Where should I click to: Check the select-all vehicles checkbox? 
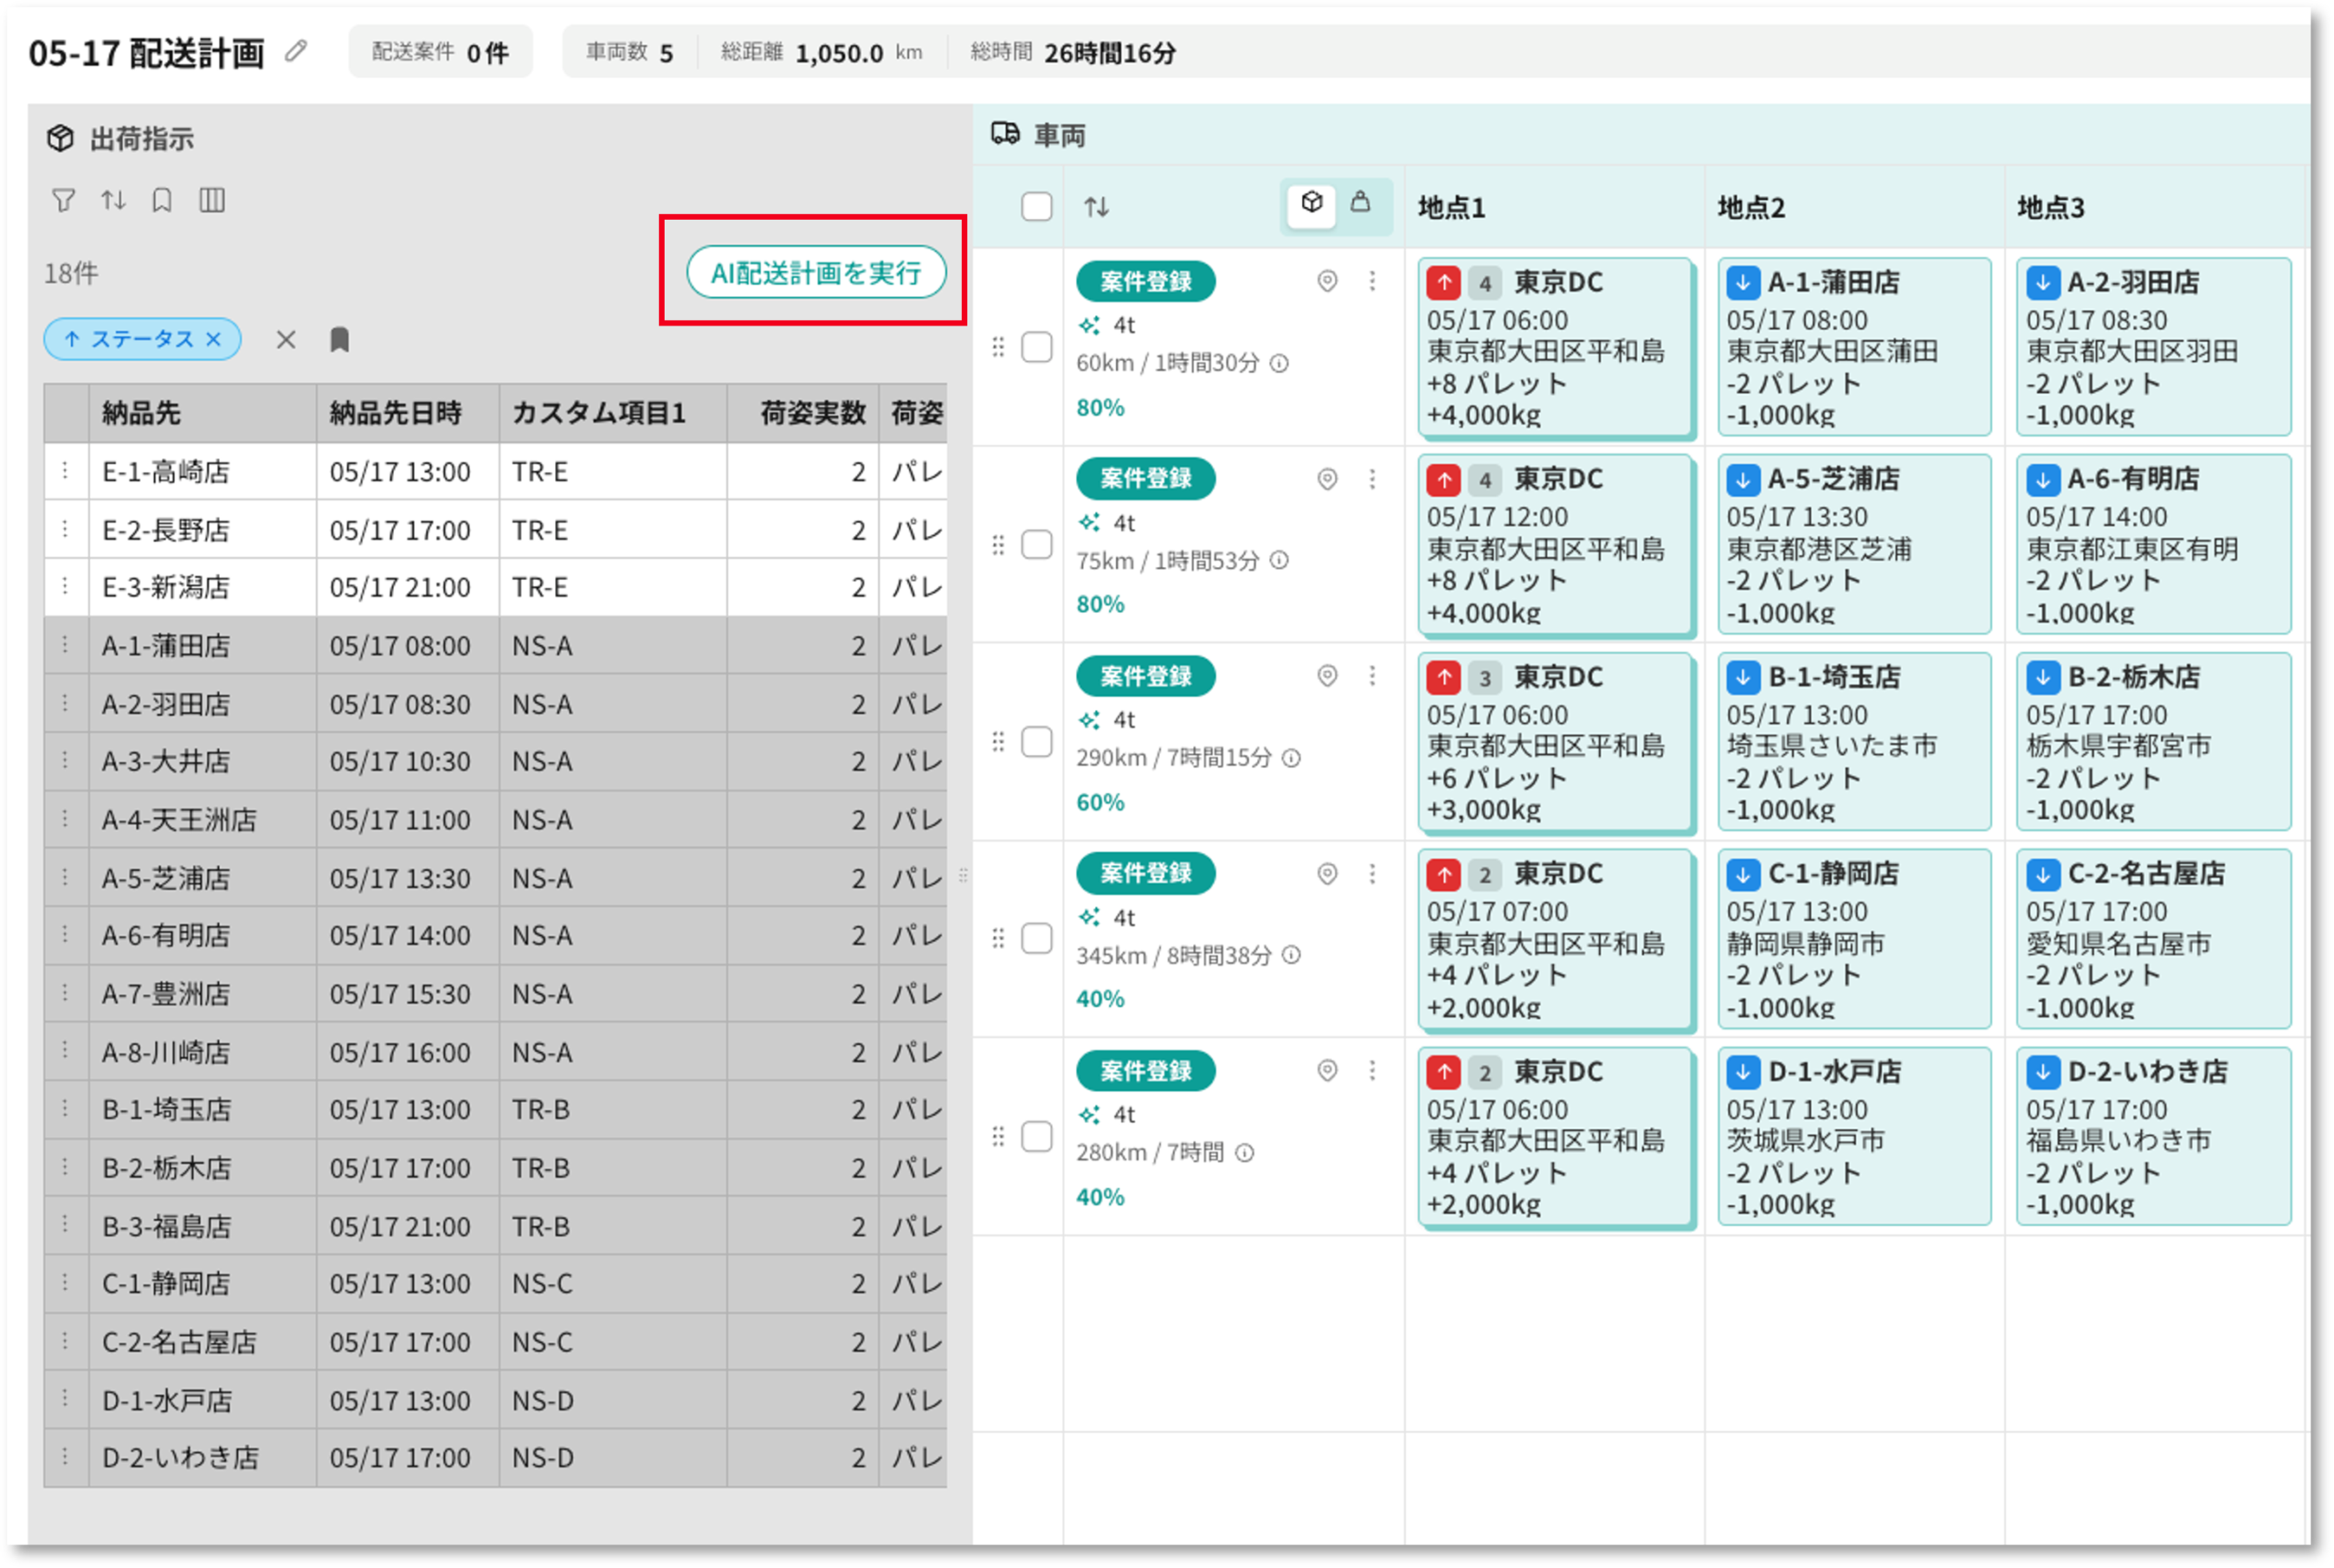(x=1037, y=207)
